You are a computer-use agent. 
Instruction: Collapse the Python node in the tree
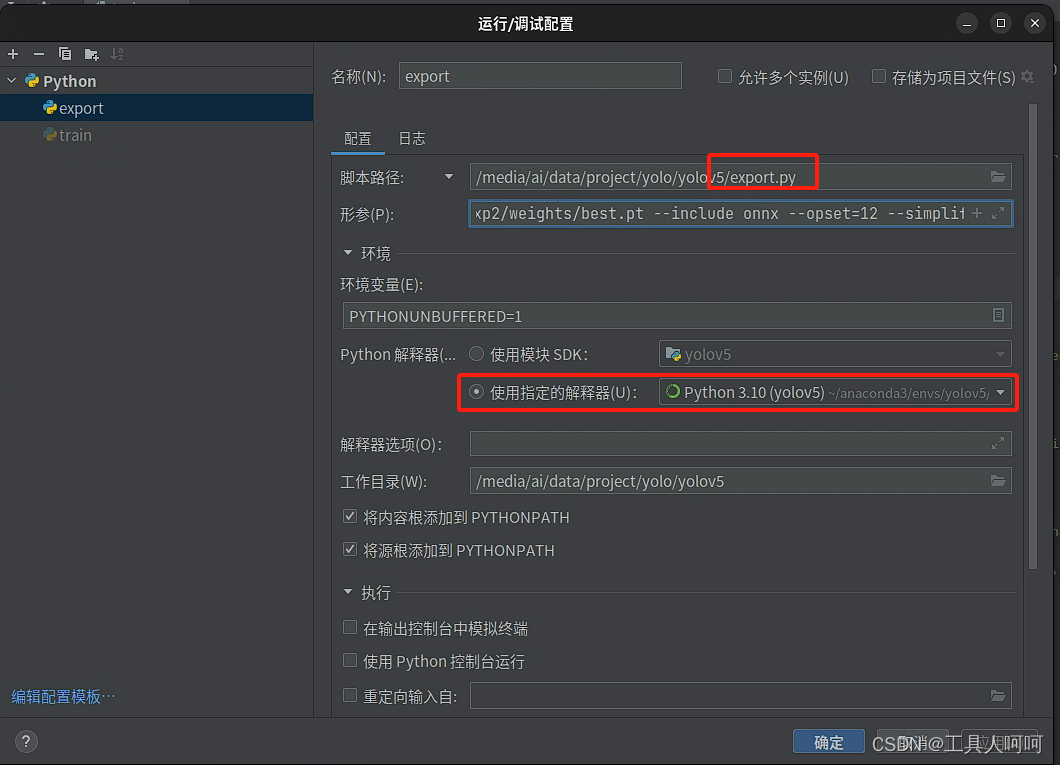click(x=11, y=80)
